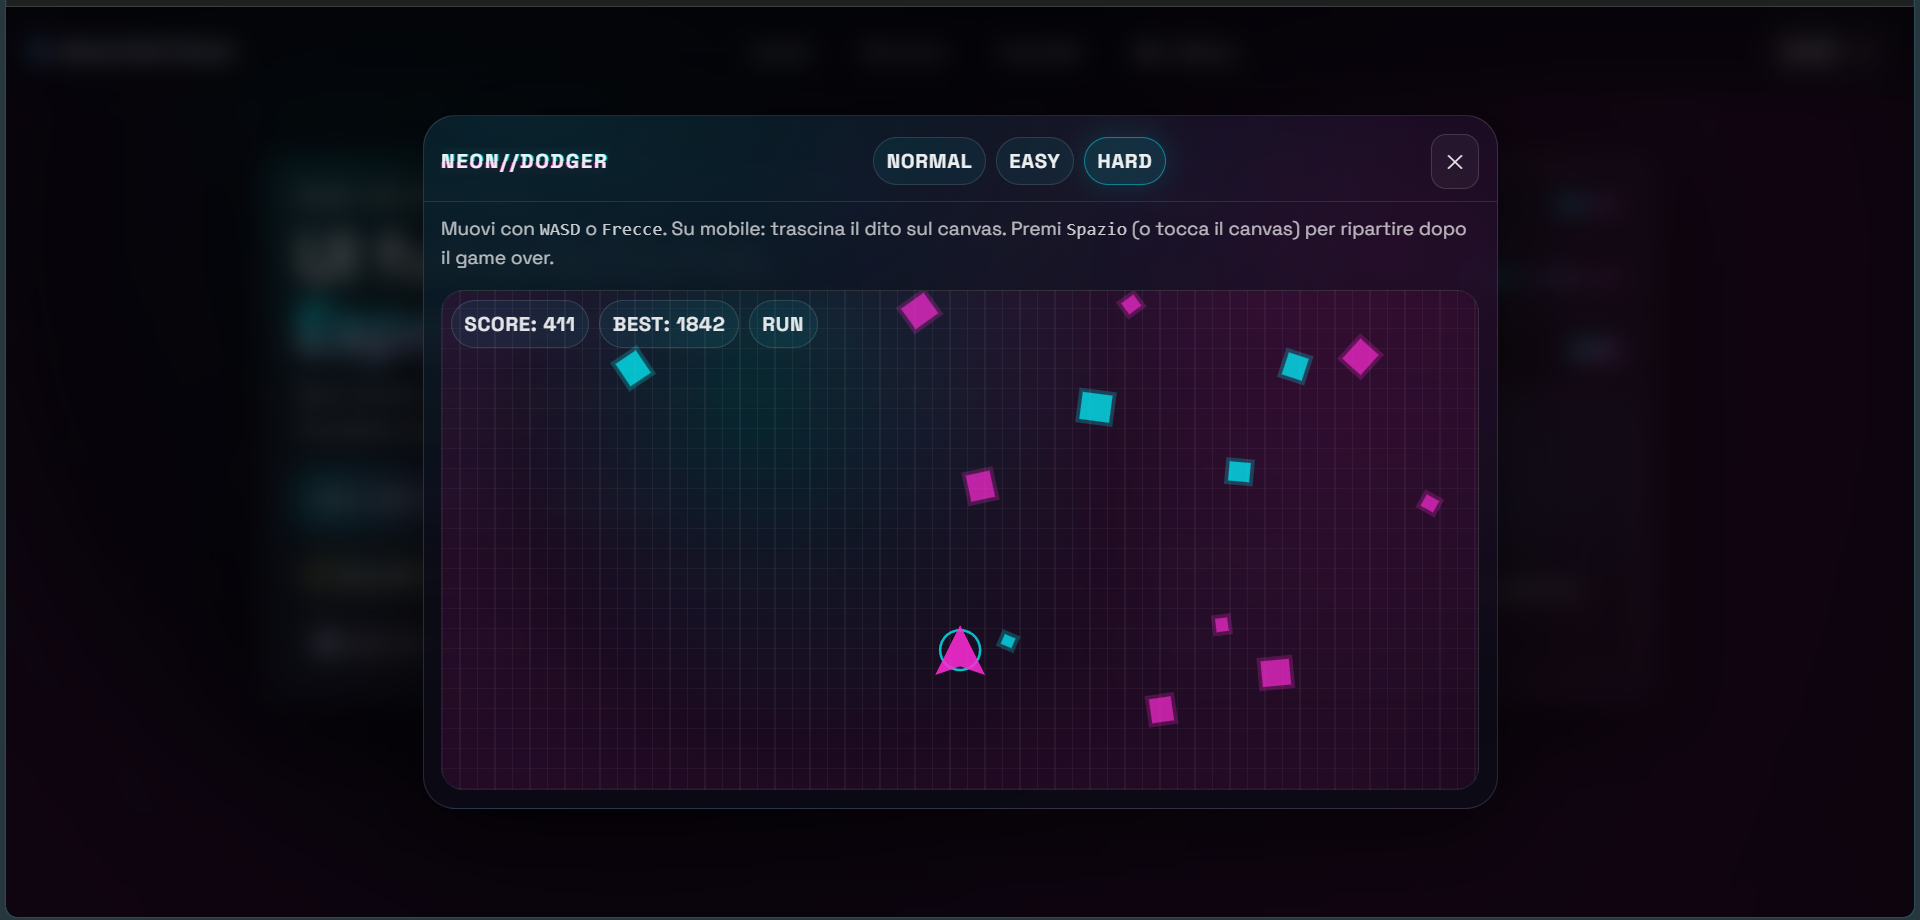This screenshot has height=920, width=1920.
Task: Click the SCORE: 411 badge
Action: (x=519, y=323)
